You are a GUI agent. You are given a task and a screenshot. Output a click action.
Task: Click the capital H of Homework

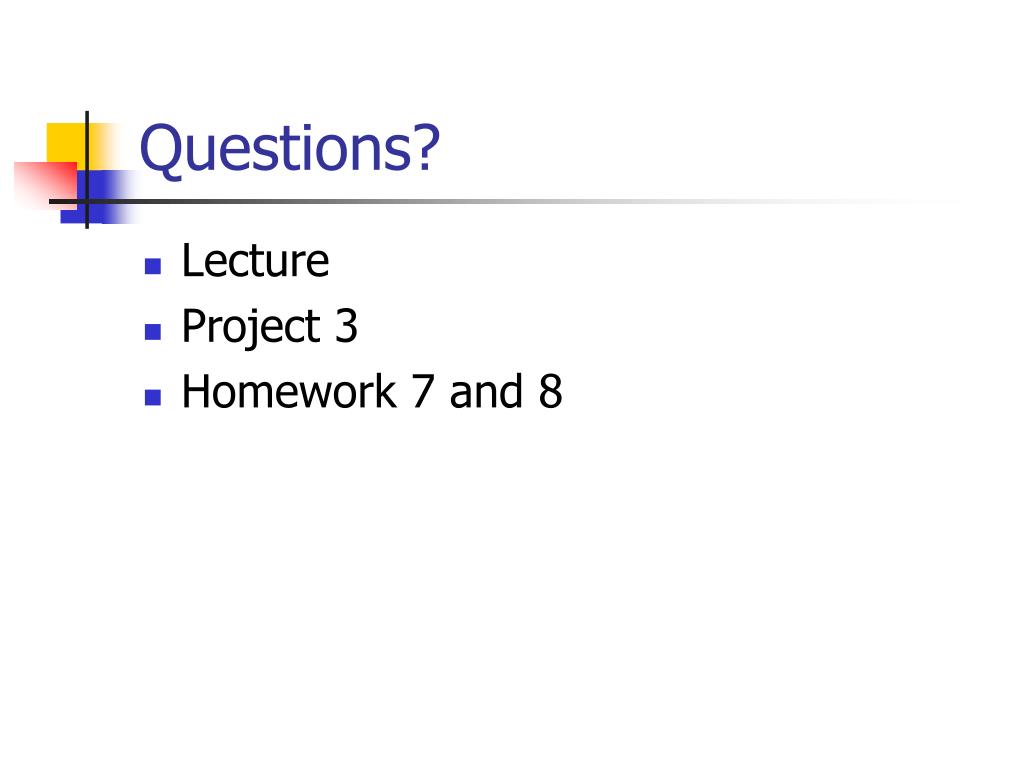pyautogui.click(x=197, y=391)
